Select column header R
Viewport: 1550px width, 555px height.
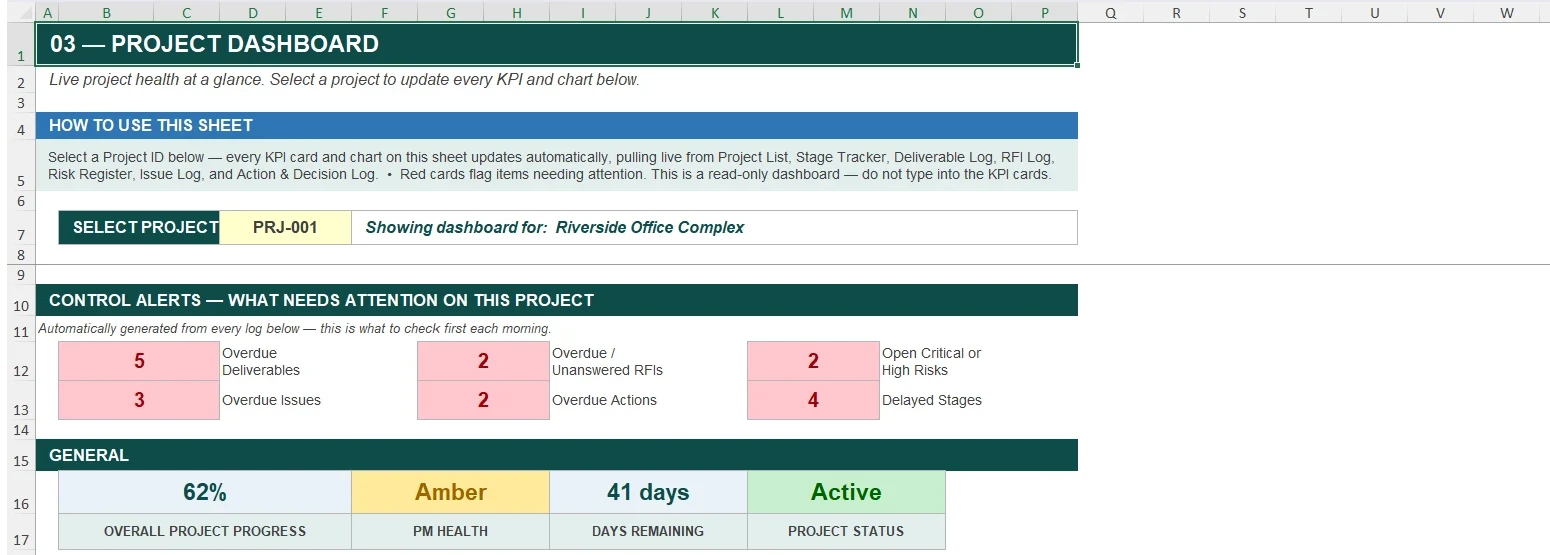point(1176,13)
